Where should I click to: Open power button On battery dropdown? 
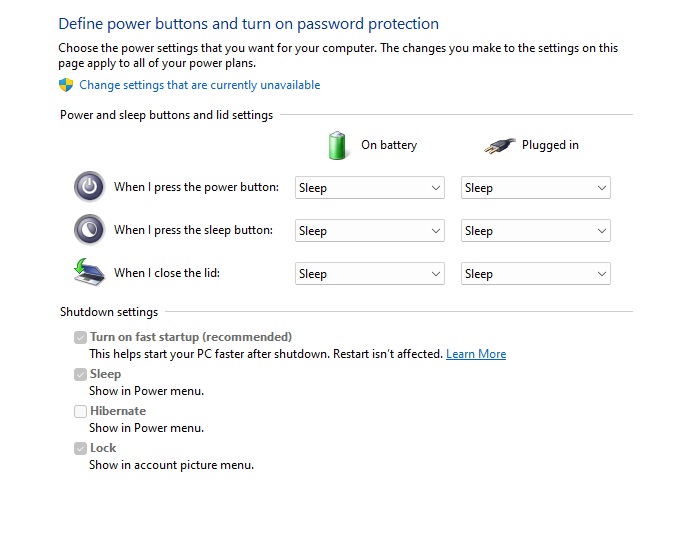[x=370, y=188]
